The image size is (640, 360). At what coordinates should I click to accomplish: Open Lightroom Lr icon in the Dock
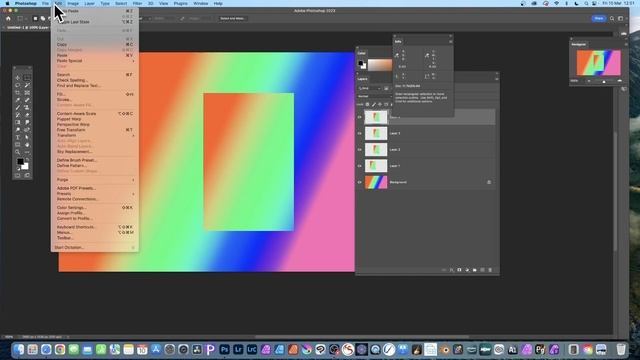(x=238, y=349)
